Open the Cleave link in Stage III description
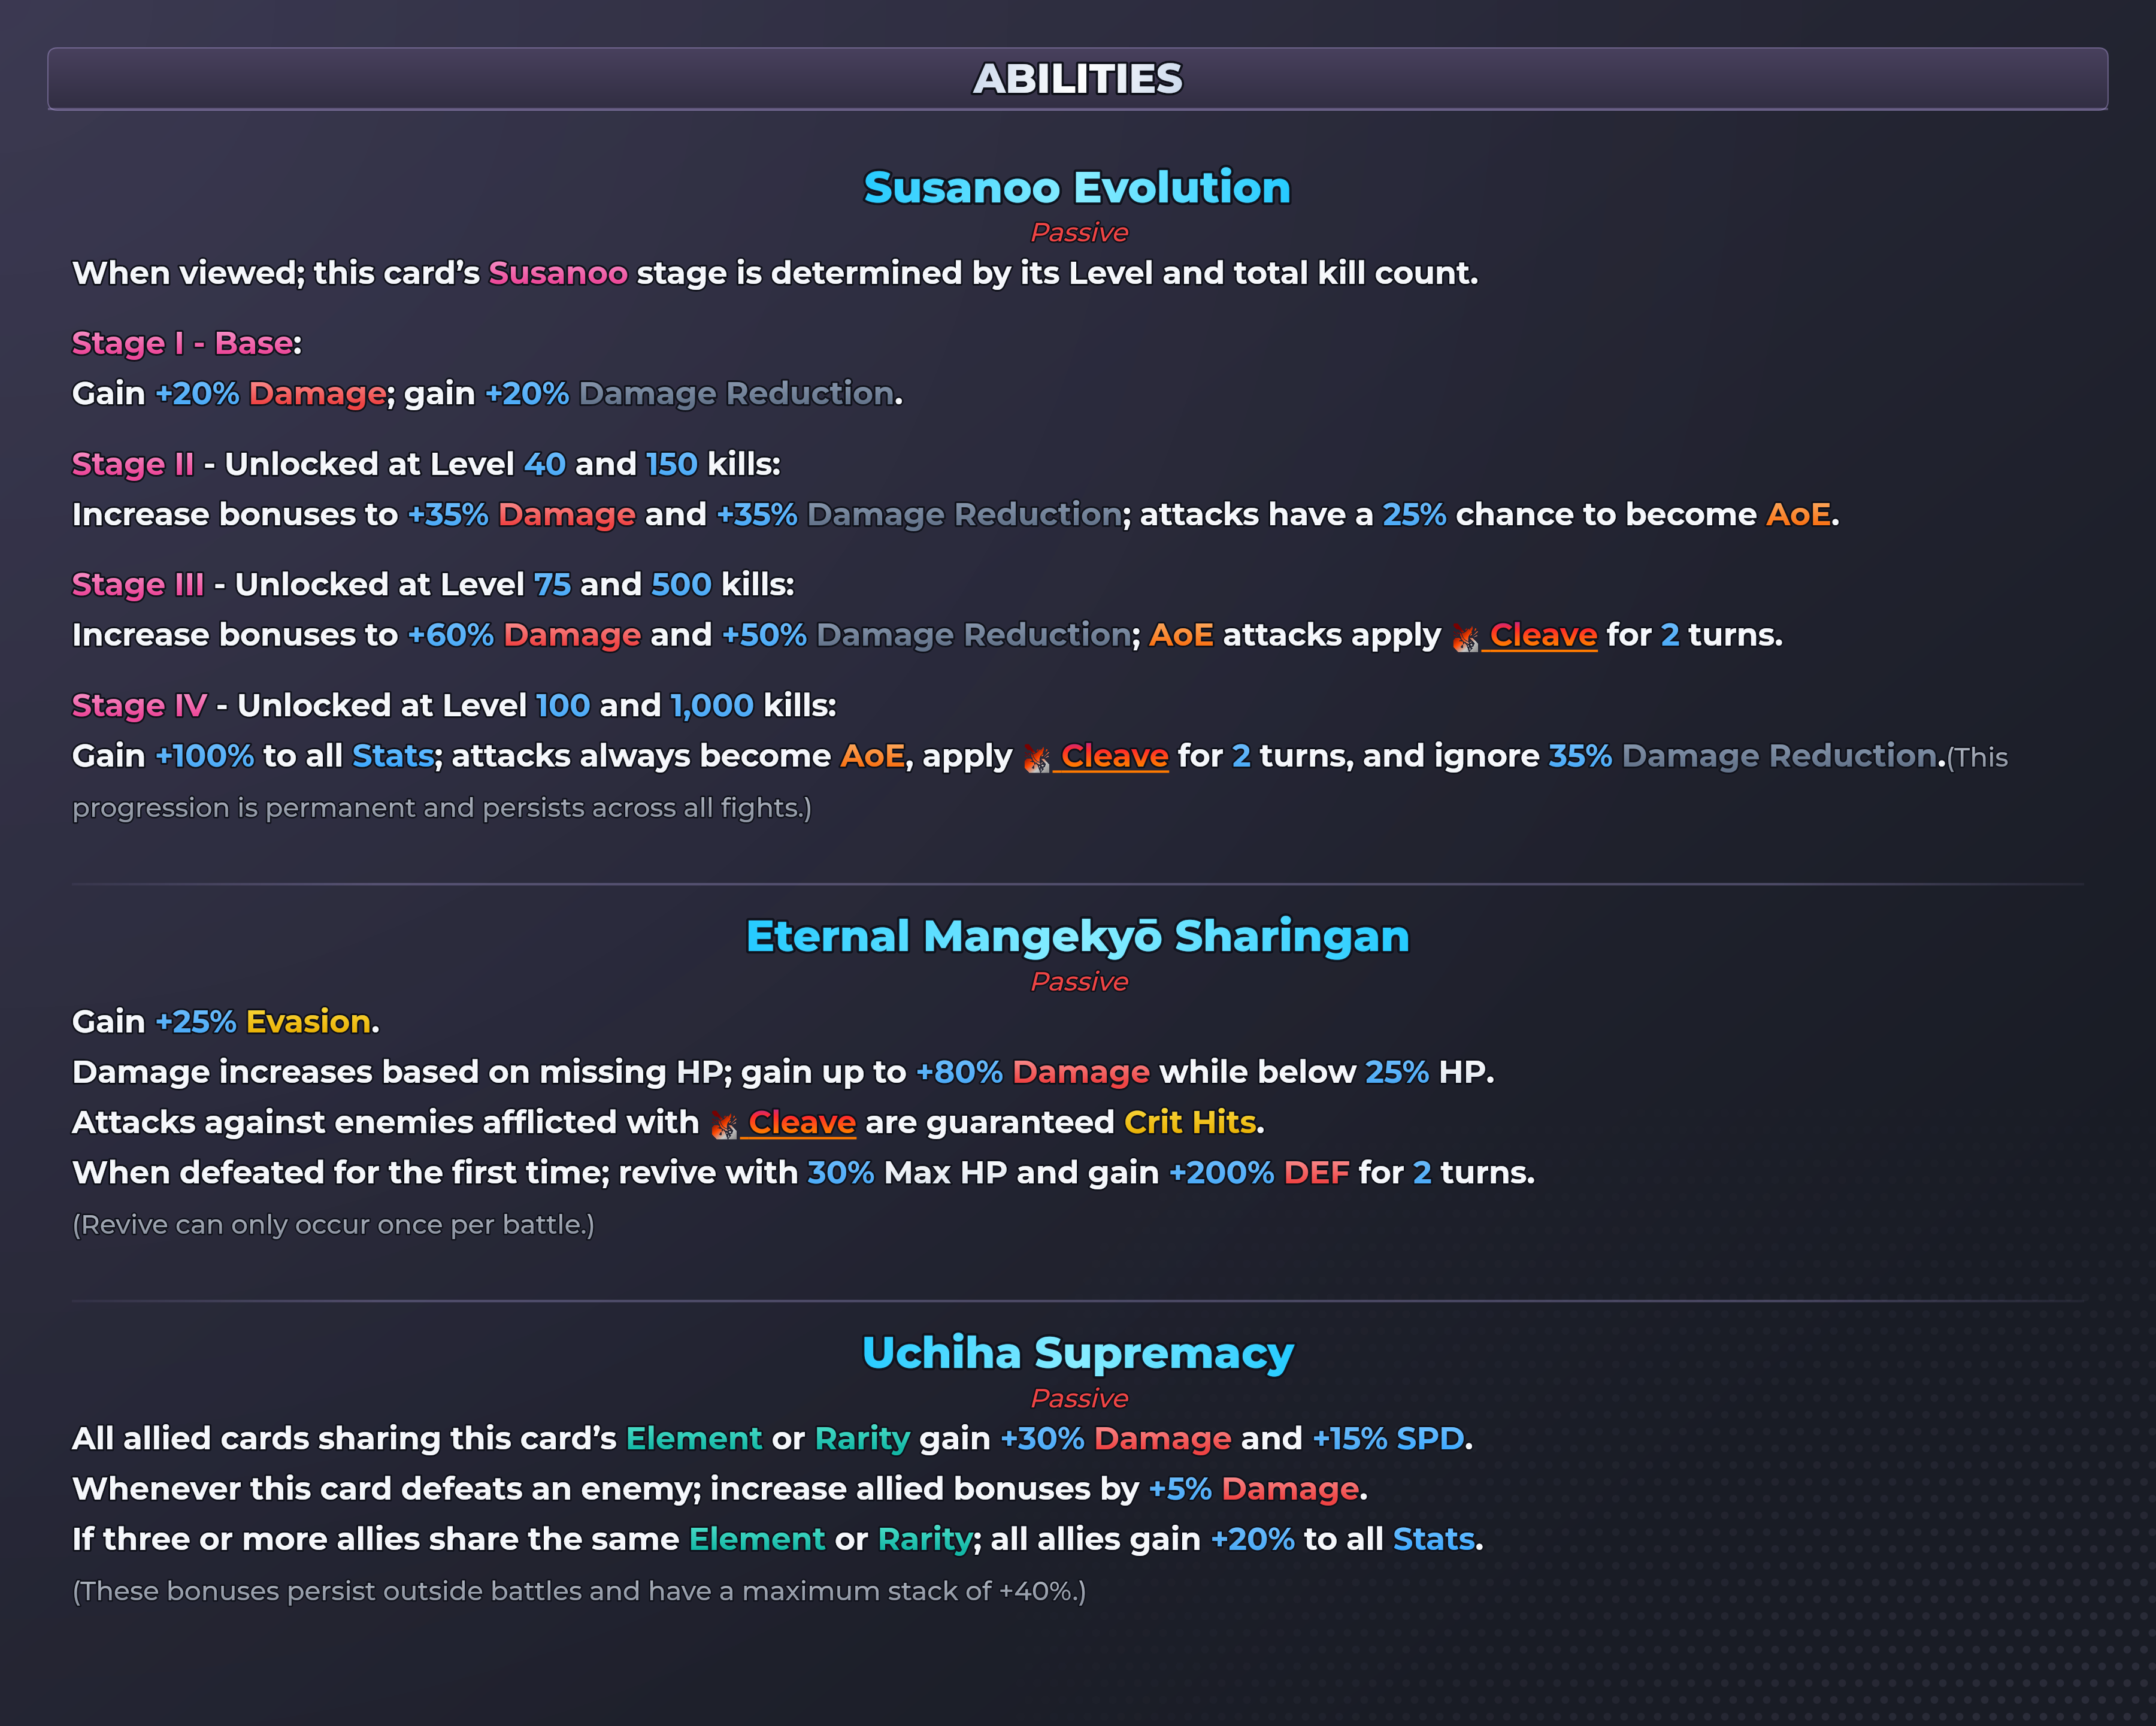This screenshot has width=2156, height=1726. coord(1543,635)
